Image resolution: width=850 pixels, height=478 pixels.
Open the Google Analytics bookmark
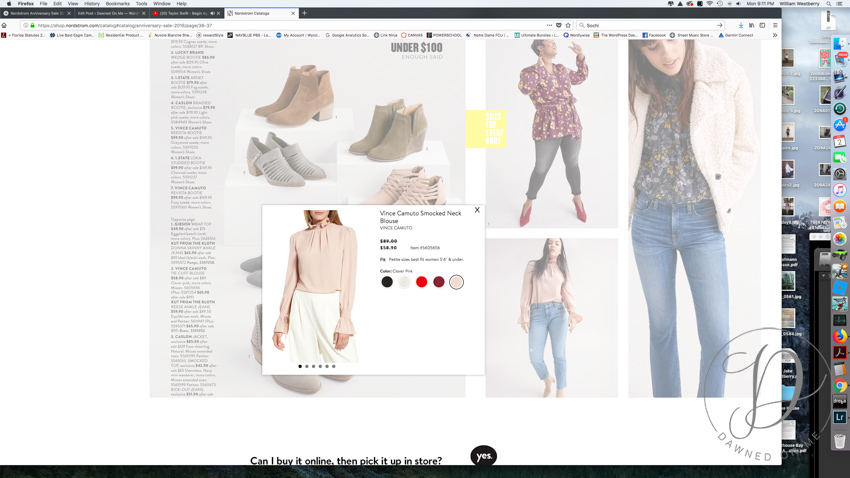tap(347, 35)
